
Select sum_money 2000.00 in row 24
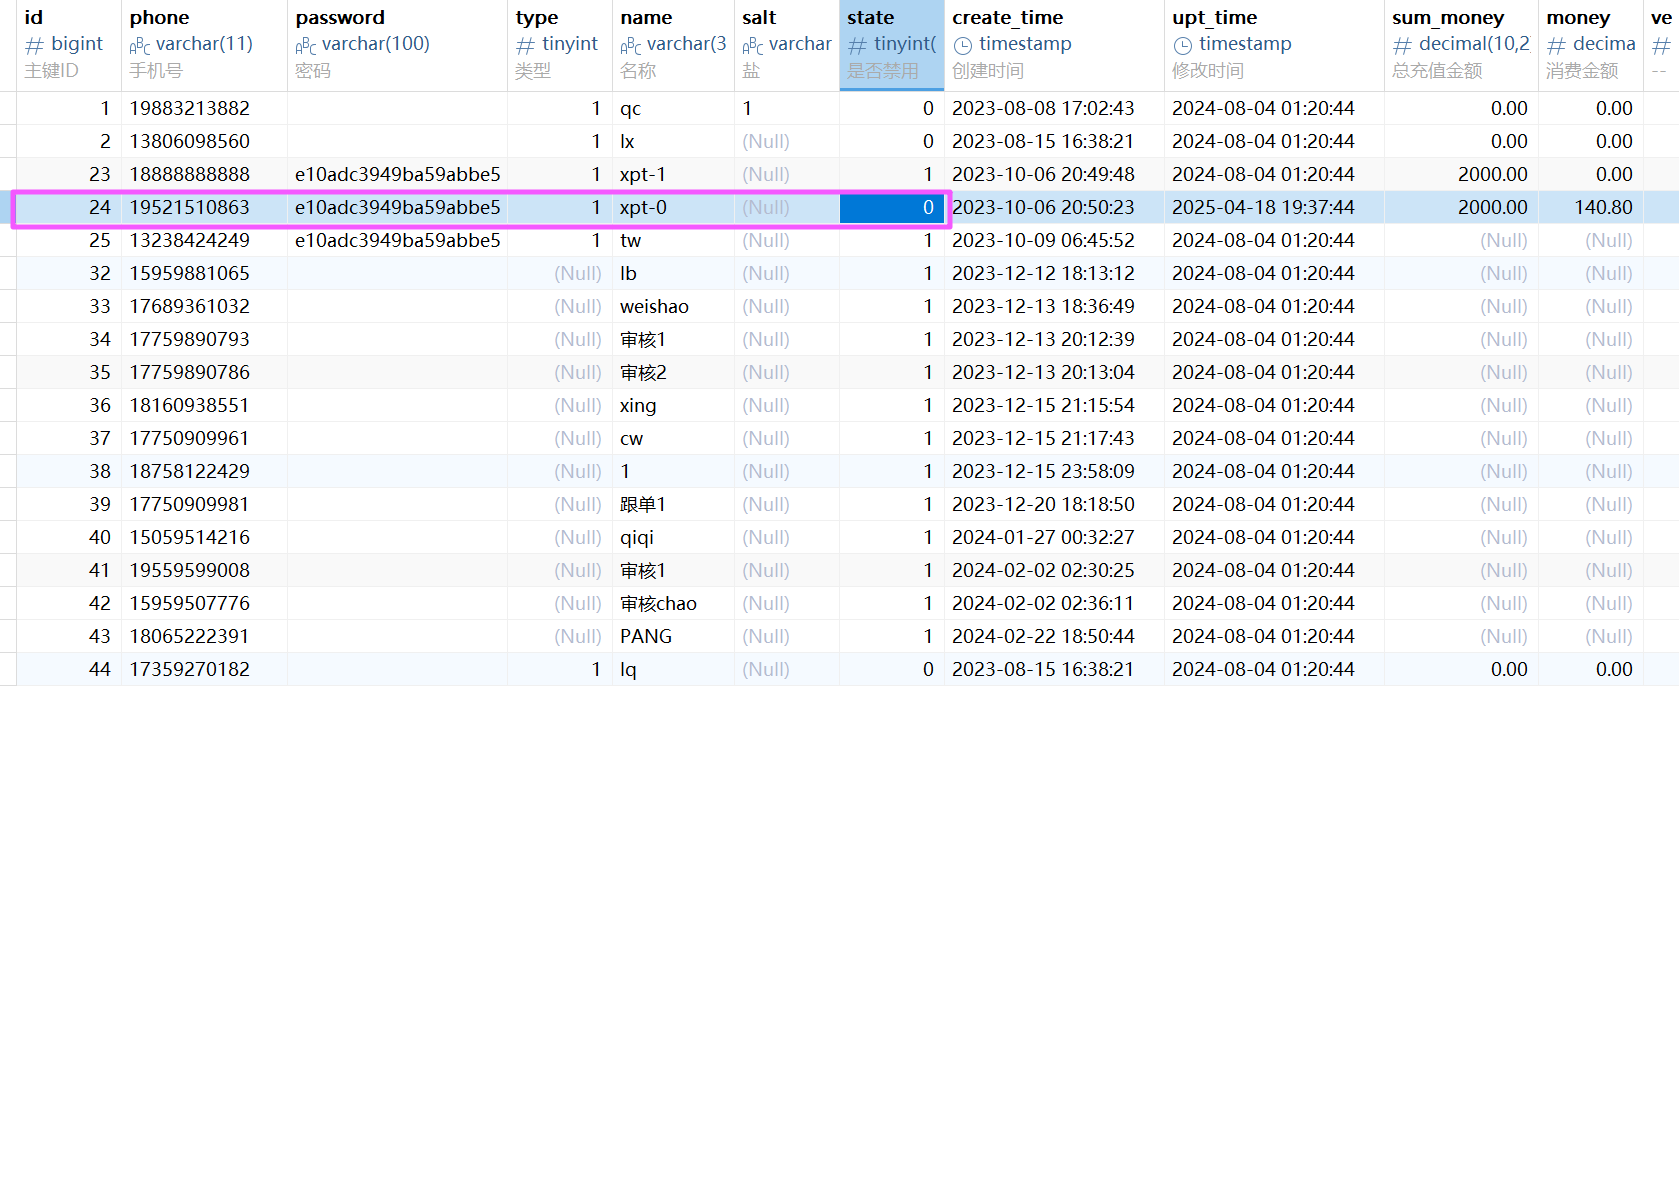[x=1461, y=207]
